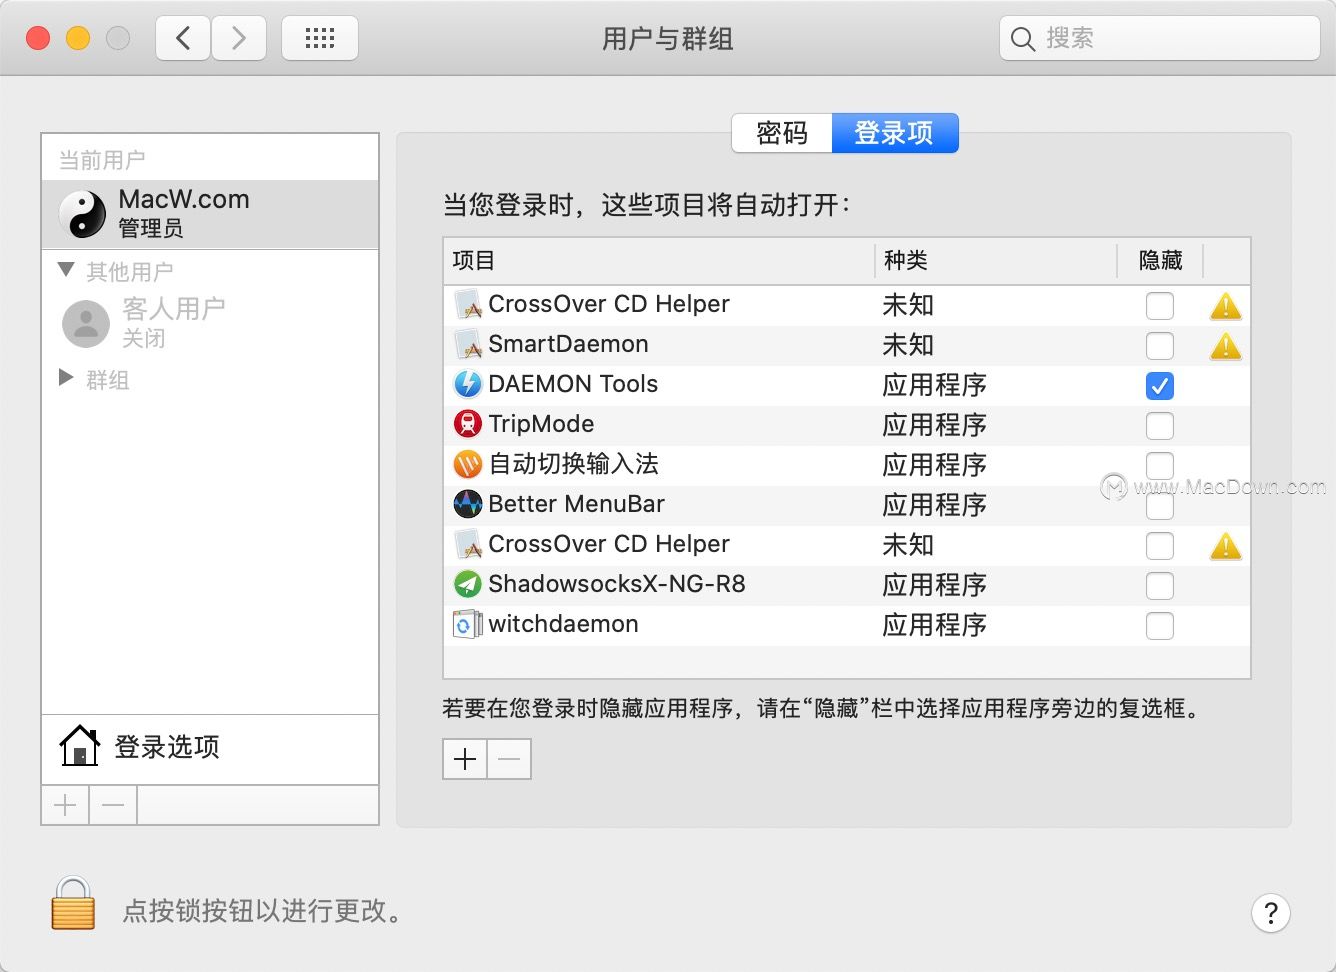Click the lock icon to allow changes
The image size is (1336, 972).
coord(71,903)
